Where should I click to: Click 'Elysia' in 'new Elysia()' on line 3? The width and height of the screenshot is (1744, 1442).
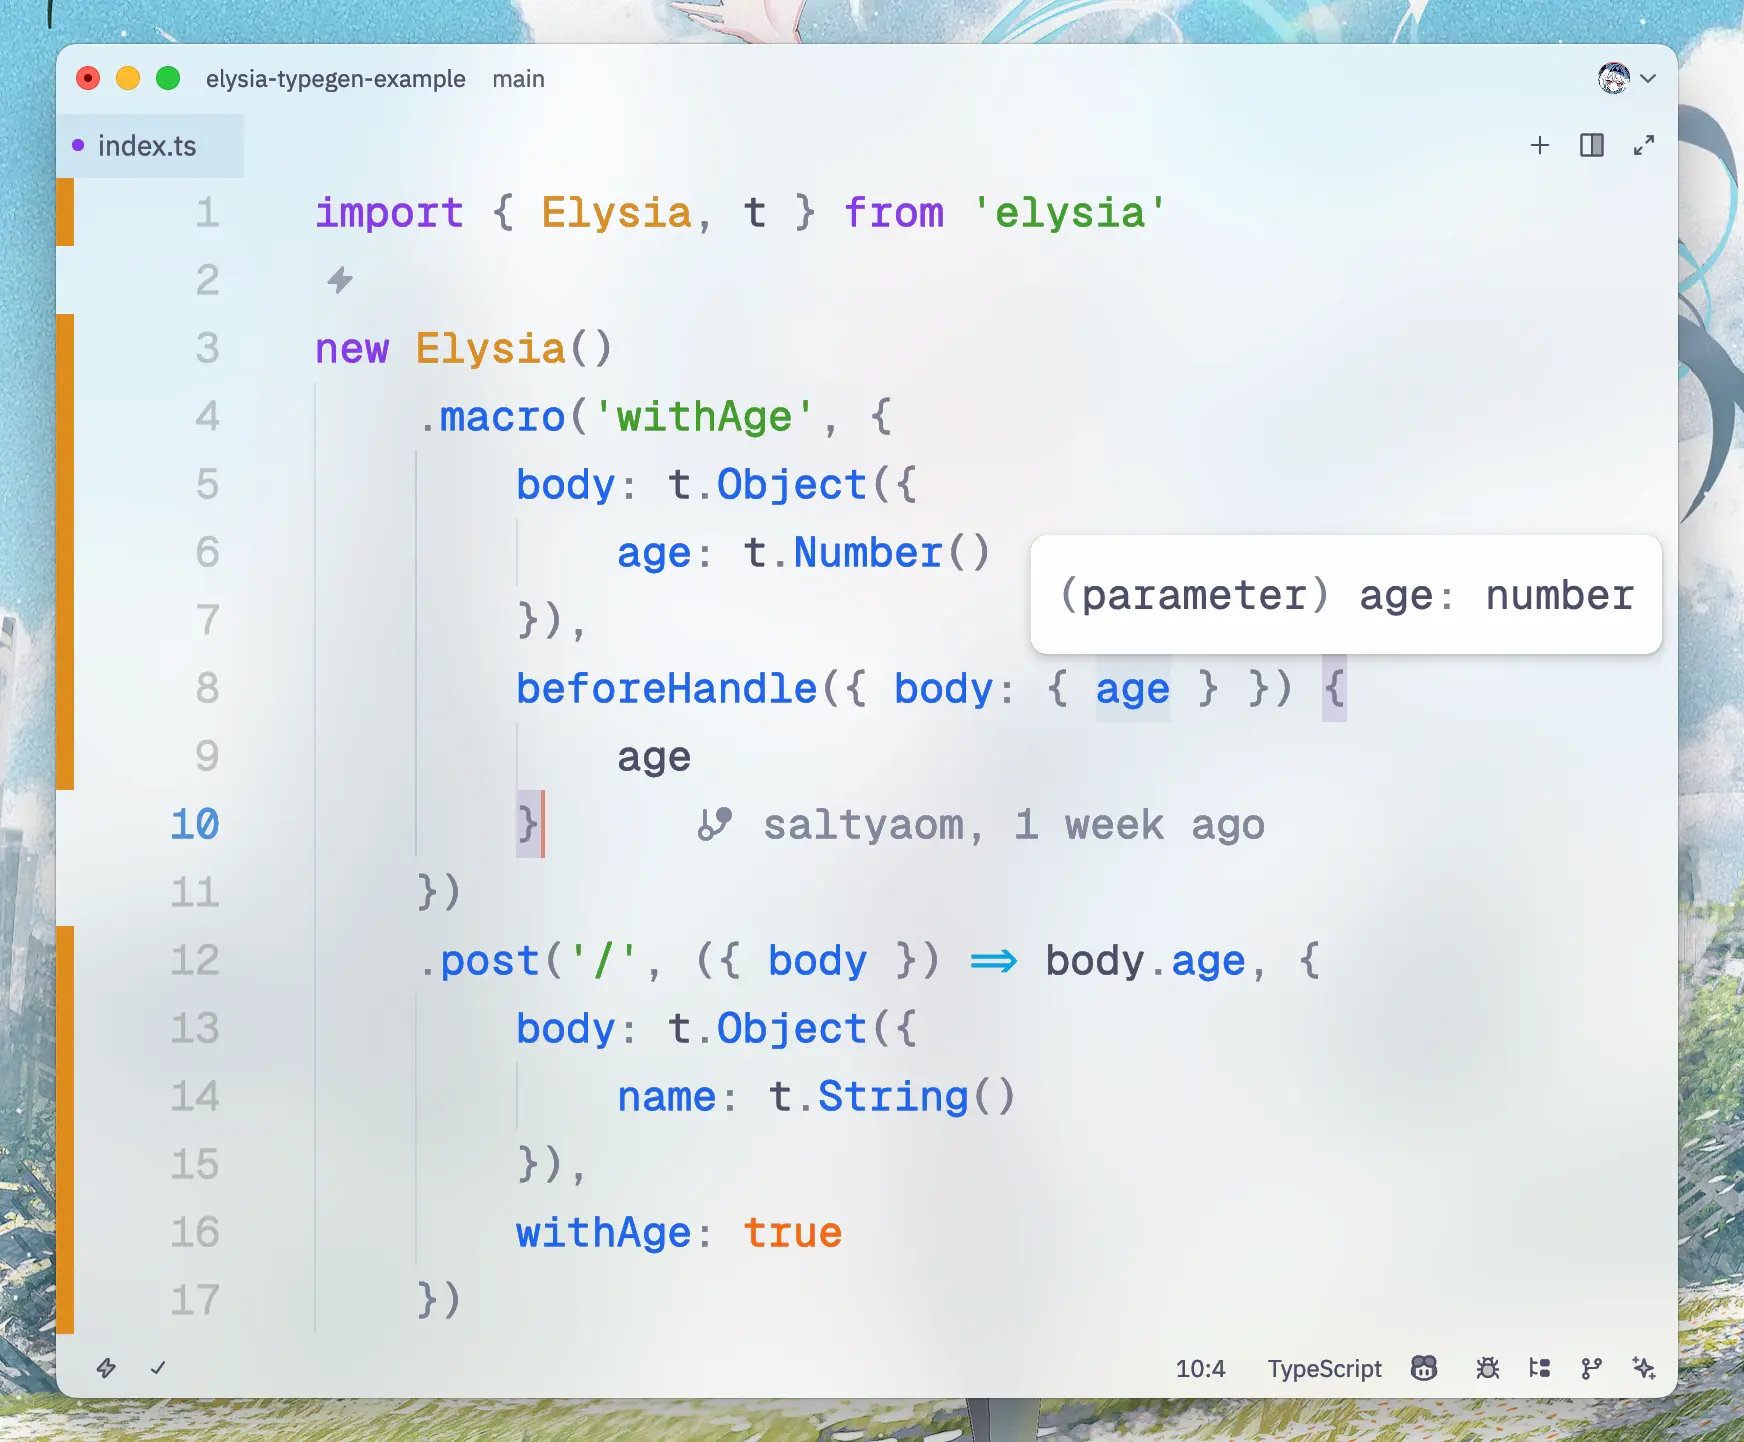coord(491,349)
